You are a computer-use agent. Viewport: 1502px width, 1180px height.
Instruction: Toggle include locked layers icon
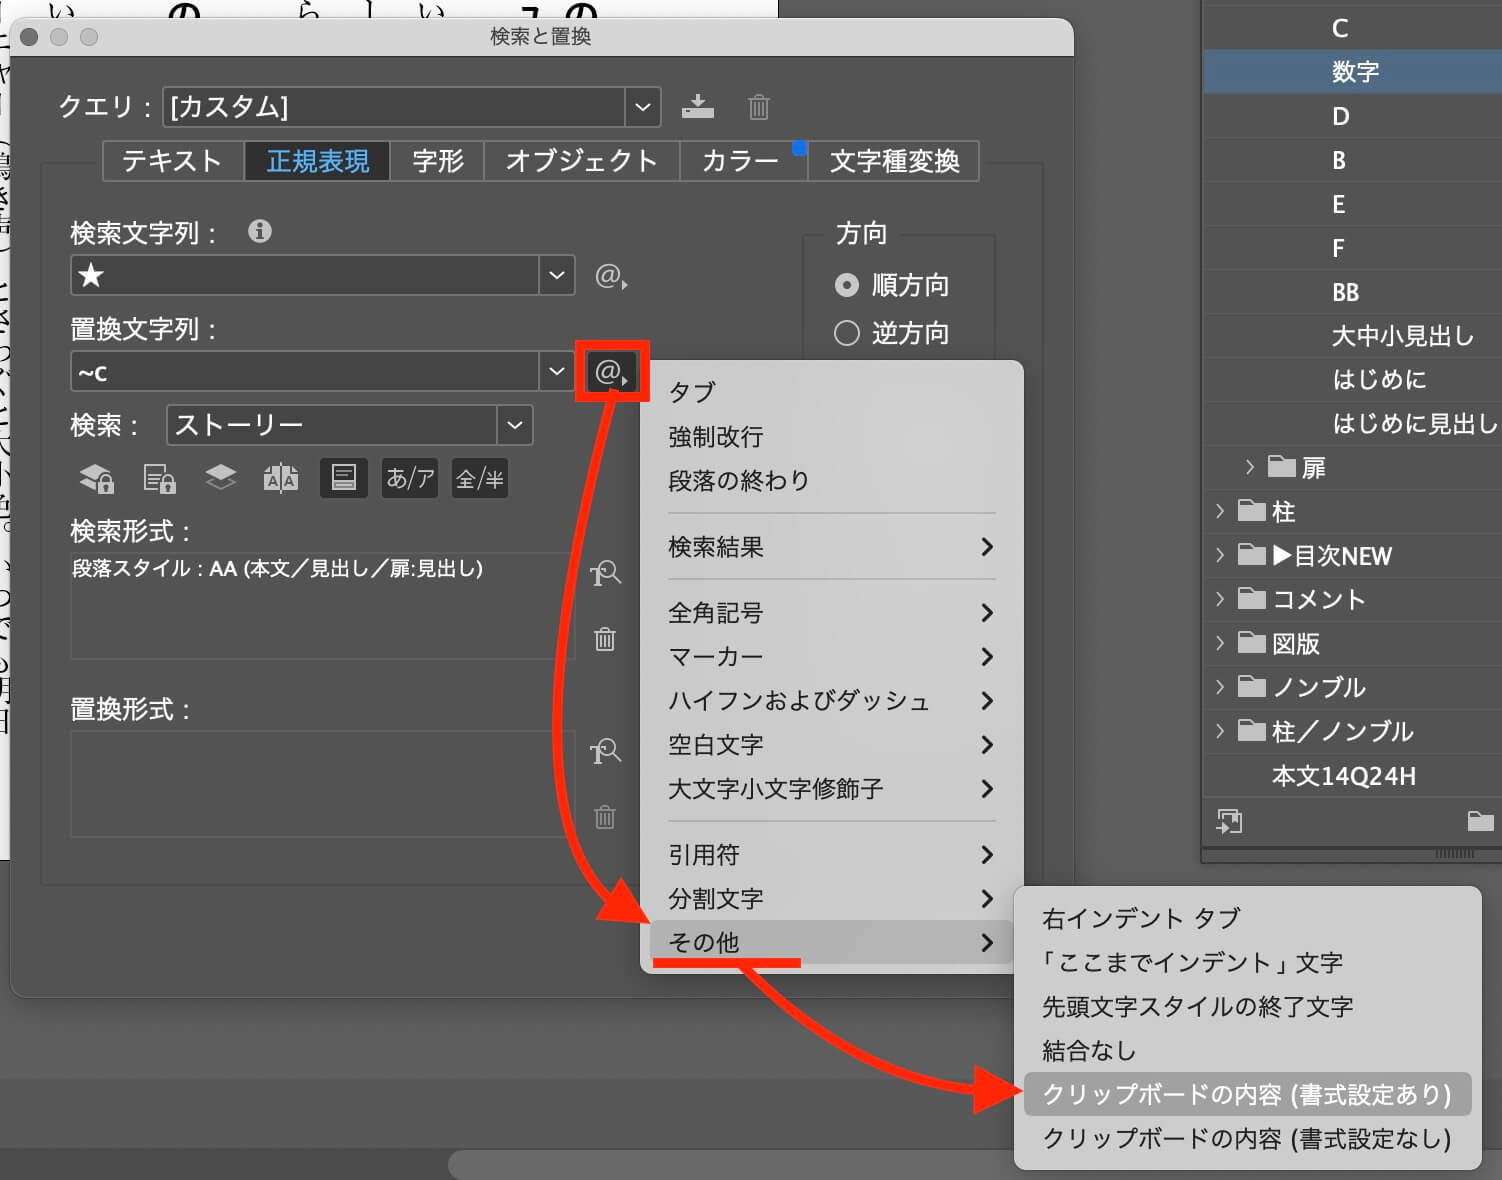(96, 479)
